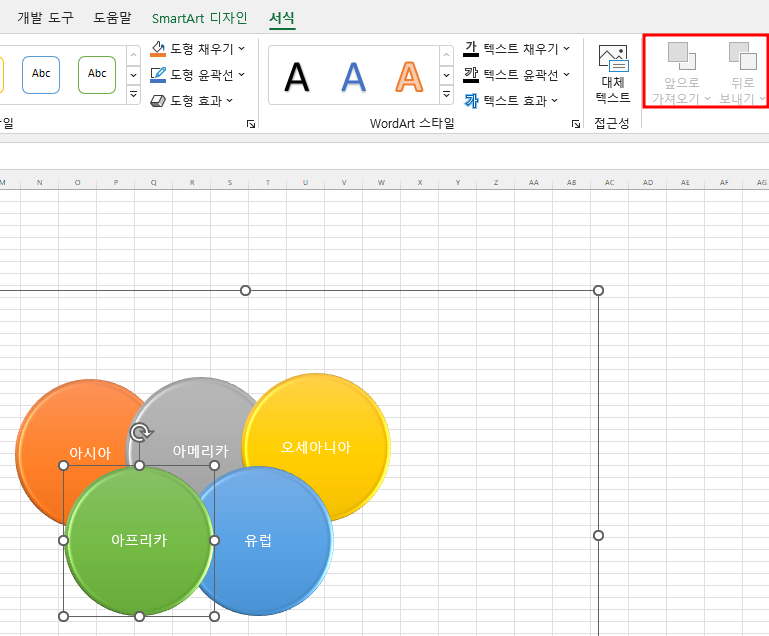Select the green 아프리카 circle
Viewport: 769px width, 636px height.
tap(139, 540)
